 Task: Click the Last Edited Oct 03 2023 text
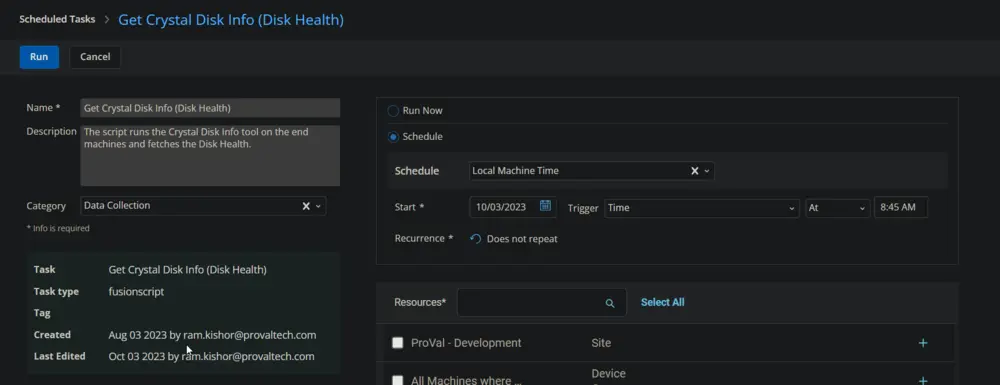pyautogui.click(x=211, y=356)
